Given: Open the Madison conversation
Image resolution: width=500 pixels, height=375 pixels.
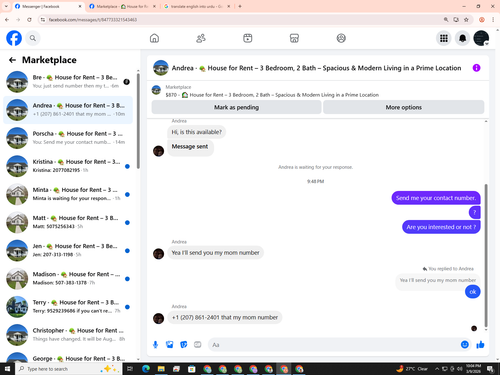Looking at the screenshot, I should (x=68, y=279).
